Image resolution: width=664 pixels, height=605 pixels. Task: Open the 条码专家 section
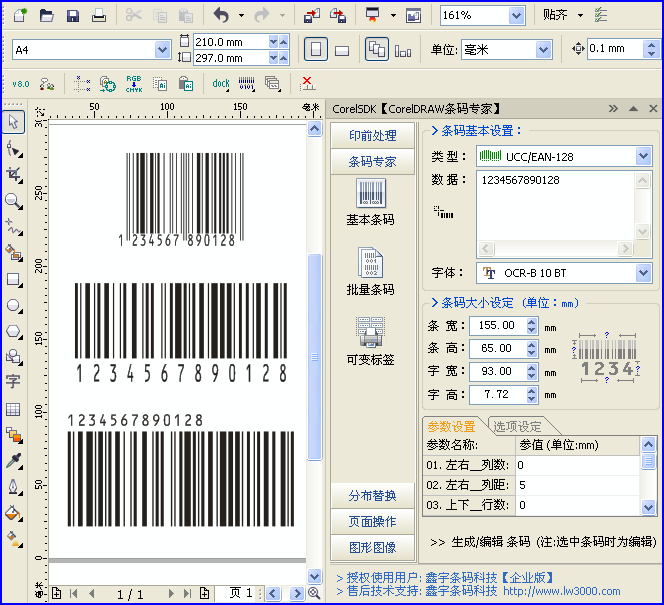point(372,161)
